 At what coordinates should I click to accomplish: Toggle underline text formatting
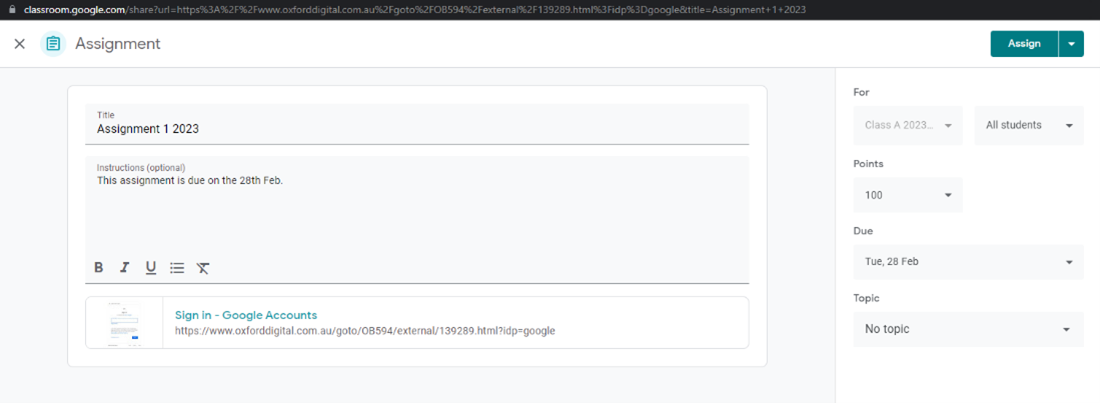click(151, 267)
